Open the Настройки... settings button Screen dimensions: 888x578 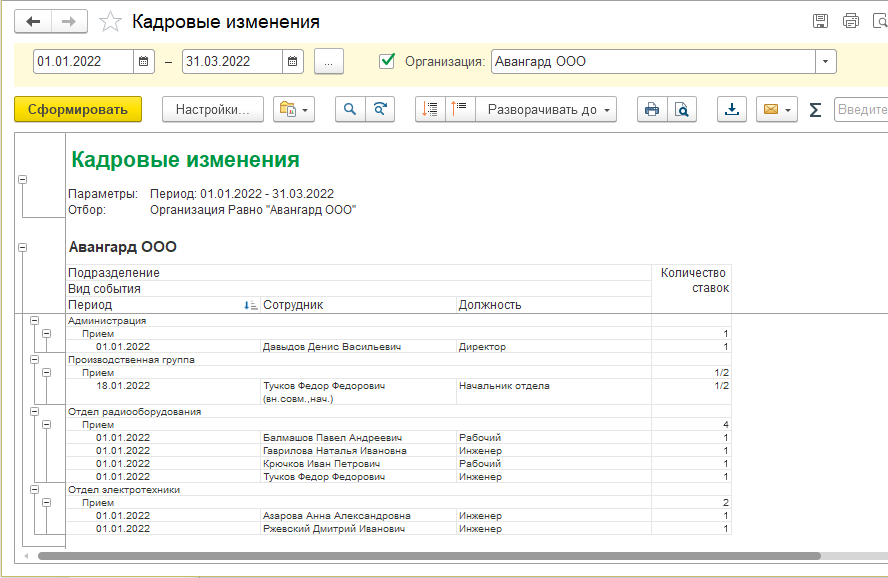coord(212,109)
